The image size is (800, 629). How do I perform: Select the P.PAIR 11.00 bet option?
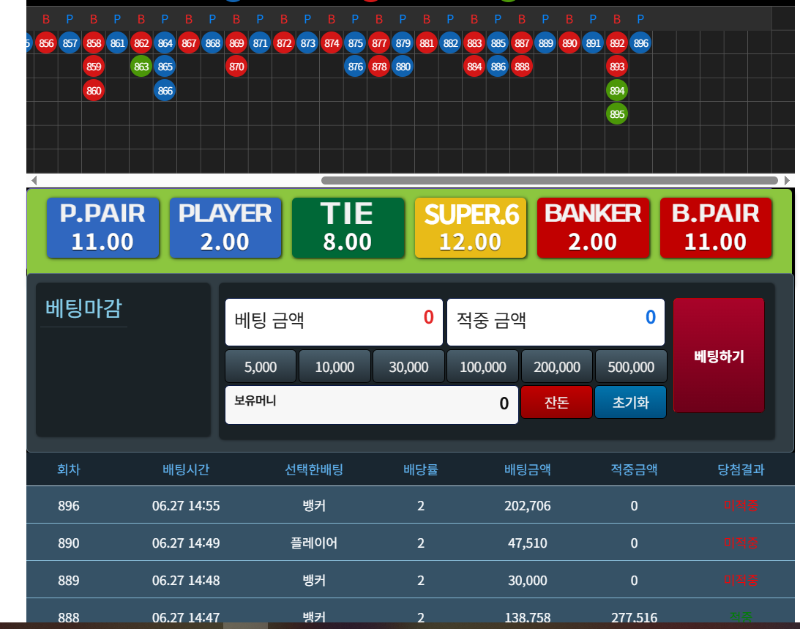click(x=103, y=228)
